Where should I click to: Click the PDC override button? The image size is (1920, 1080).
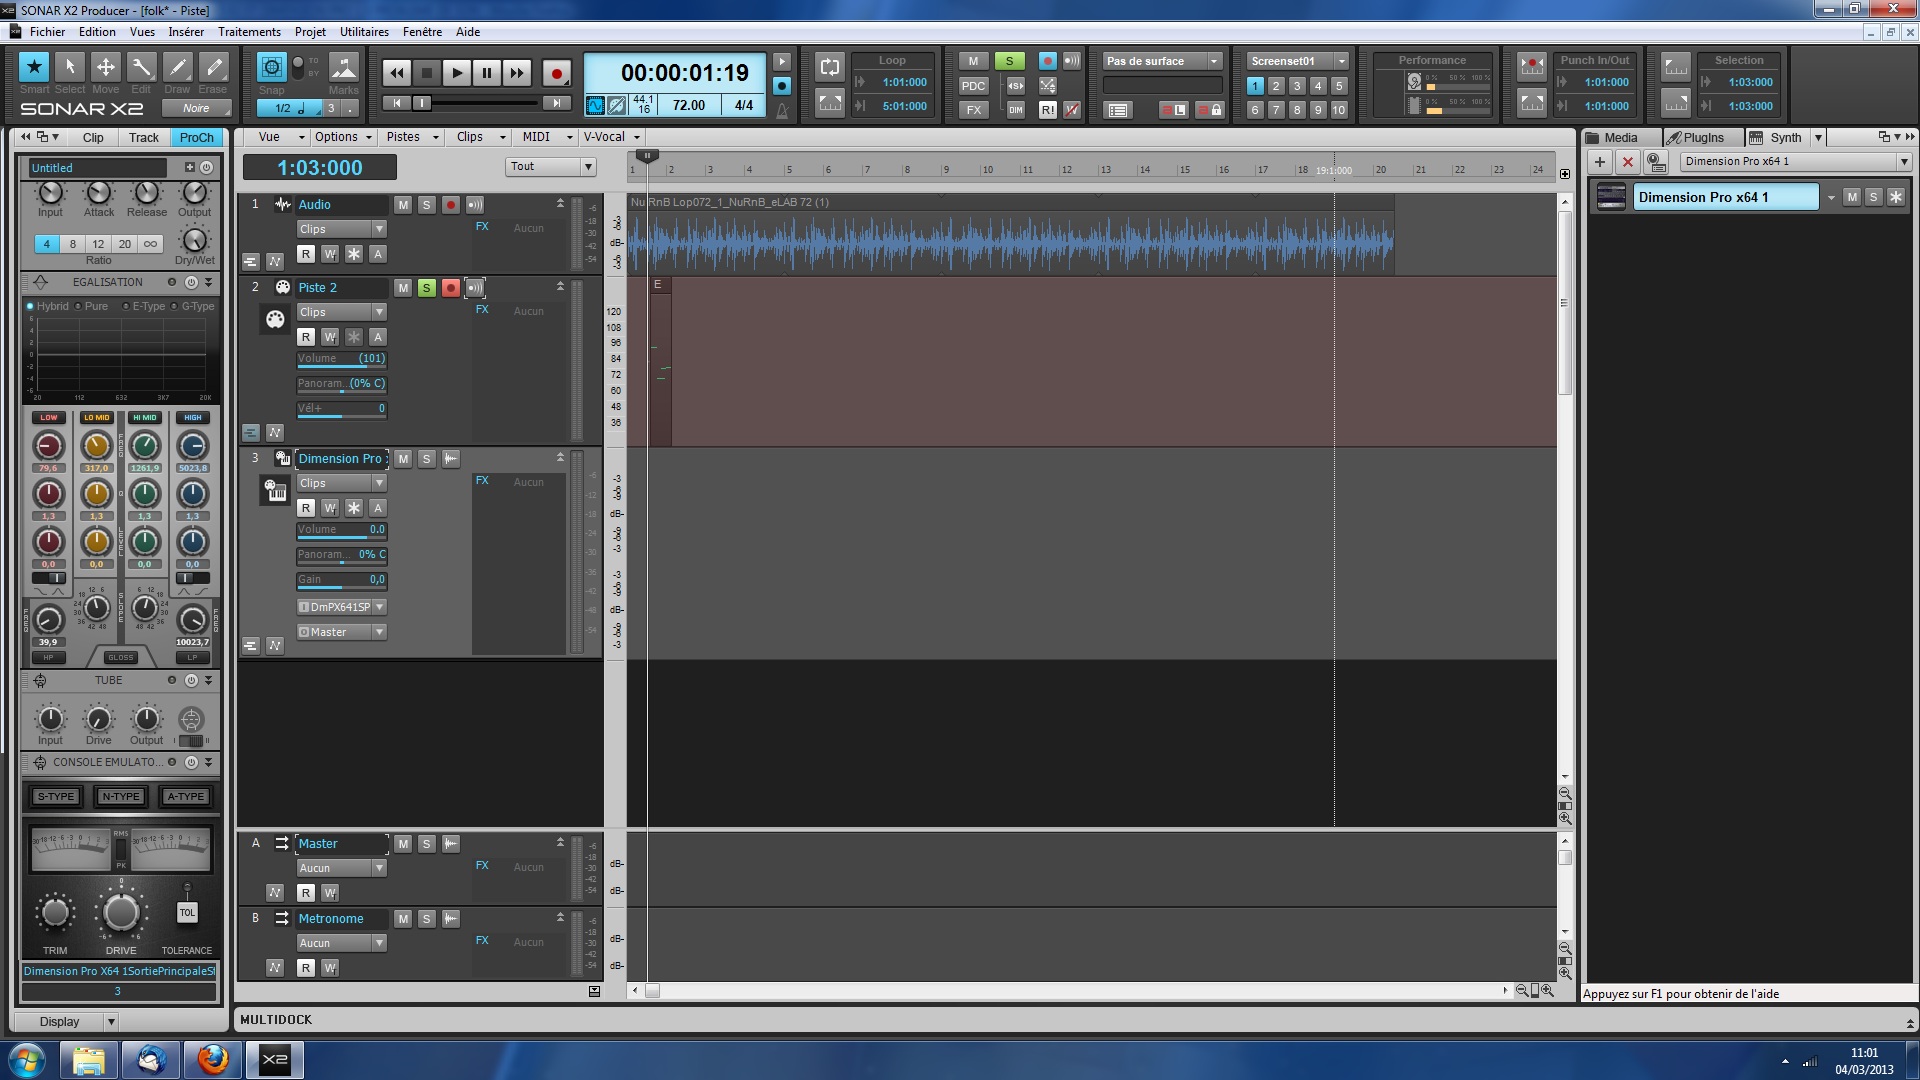[973, 85]
